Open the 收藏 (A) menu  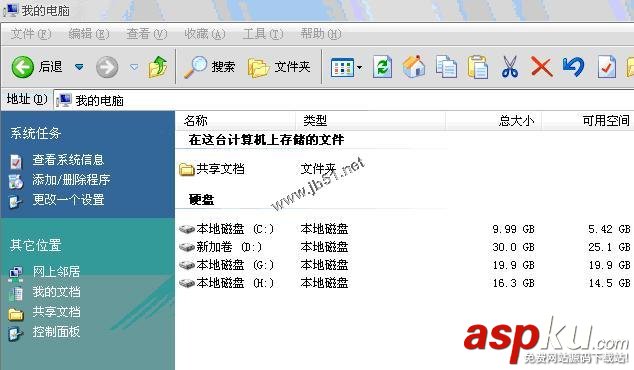pos(205,34)
